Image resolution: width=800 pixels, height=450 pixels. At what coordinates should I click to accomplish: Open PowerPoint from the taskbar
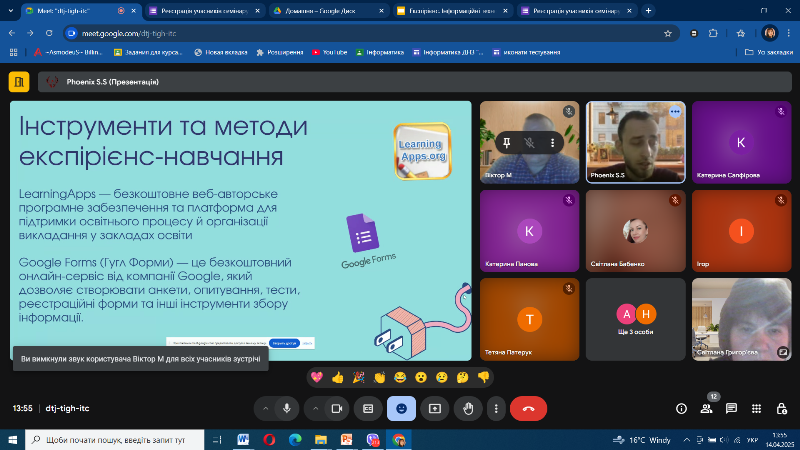point(347,440)
